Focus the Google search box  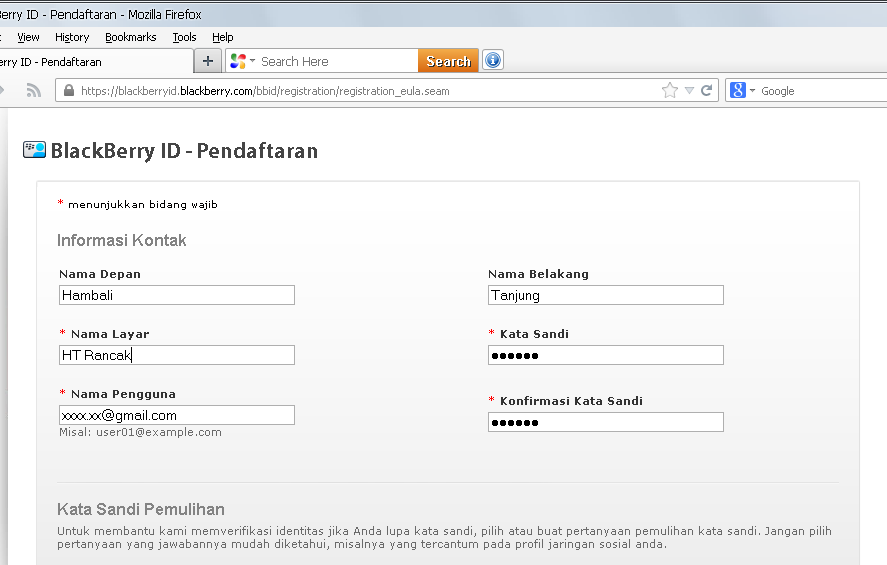click(823, 90)
